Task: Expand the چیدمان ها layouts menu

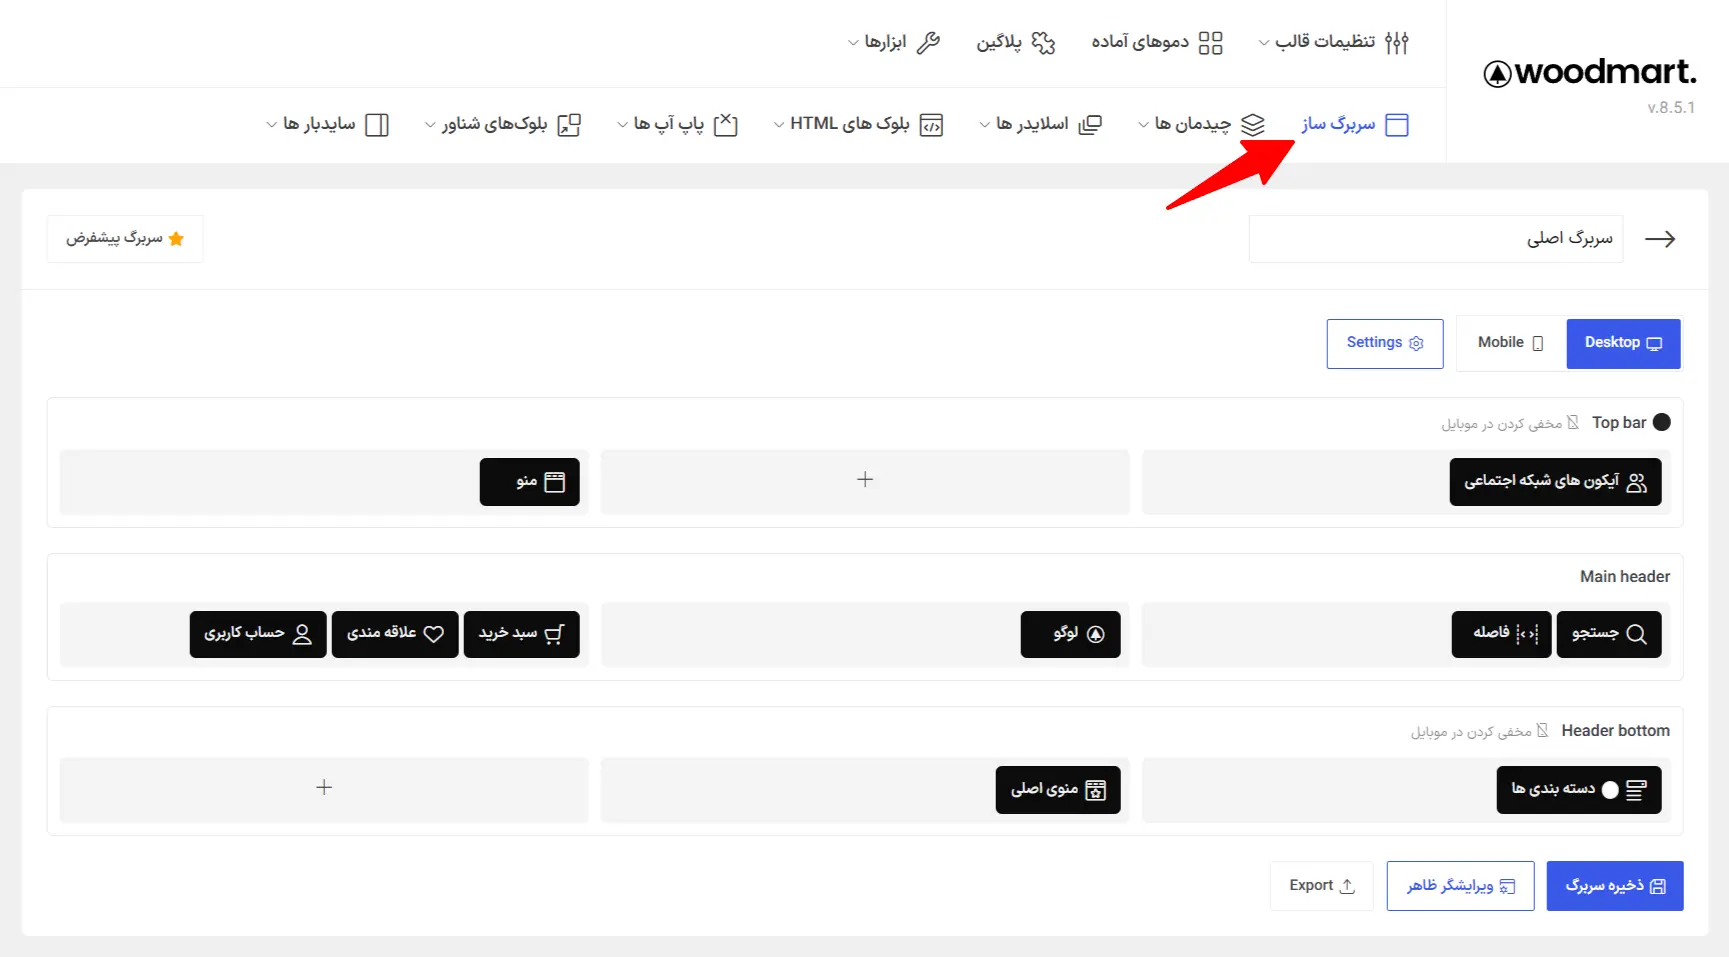Action: click(1202, 124)
